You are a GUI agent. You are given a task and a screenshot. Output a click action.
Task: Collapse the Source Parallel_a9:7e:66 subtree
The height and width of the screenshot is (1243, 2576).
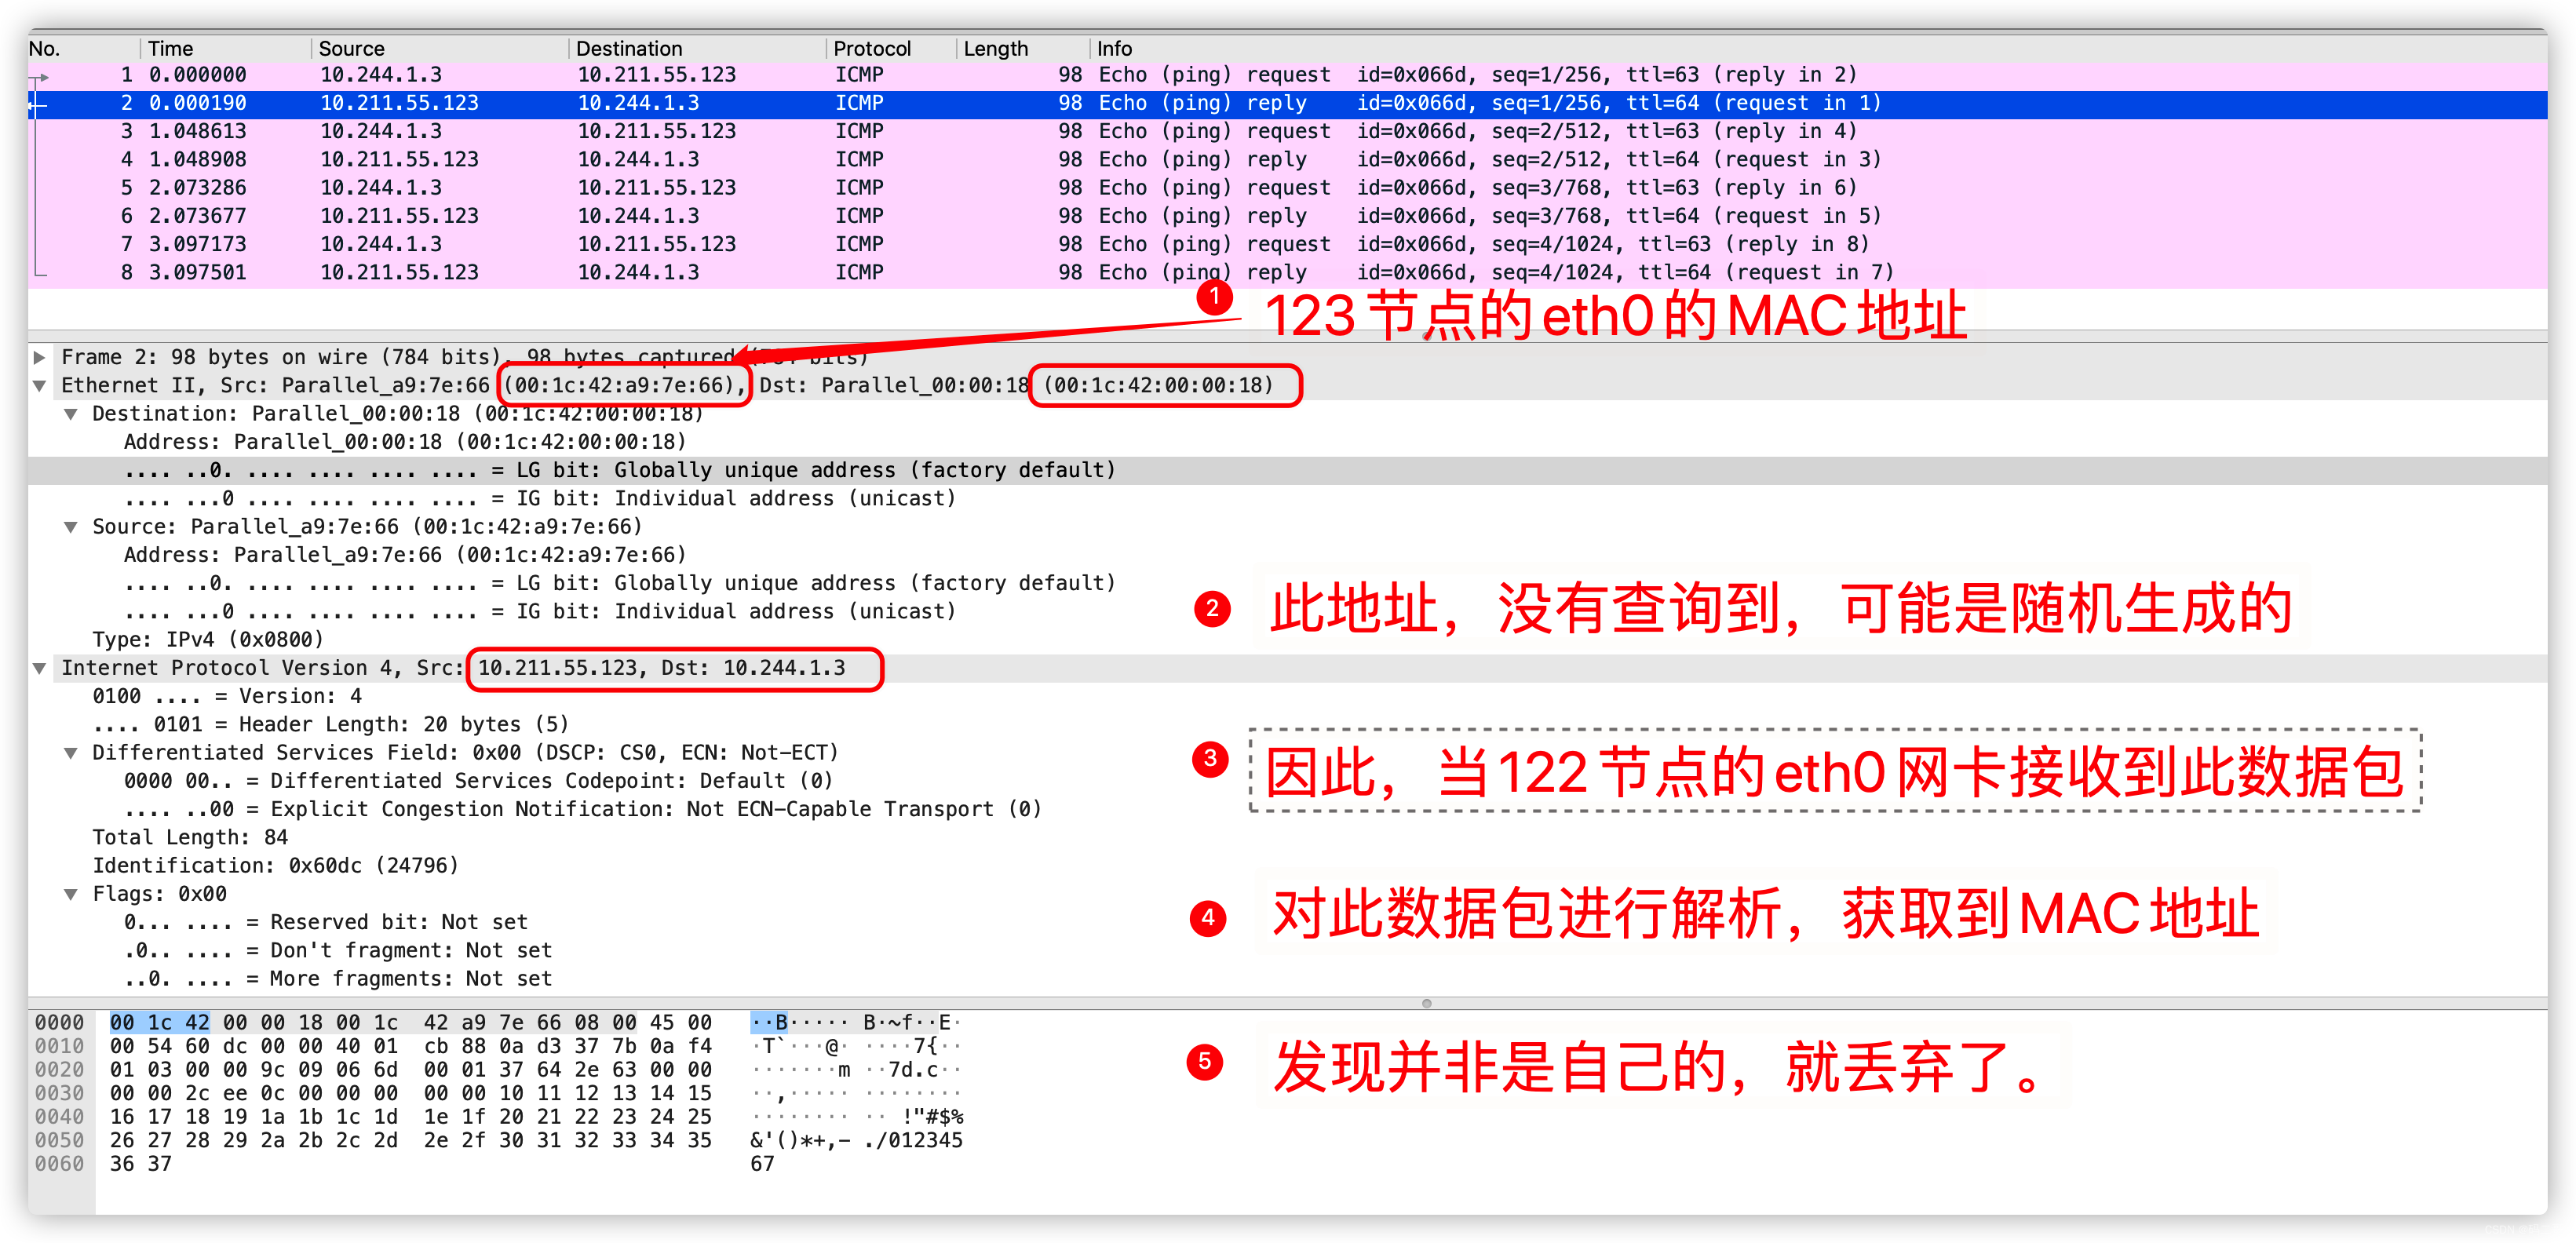[x=70, y=527]
